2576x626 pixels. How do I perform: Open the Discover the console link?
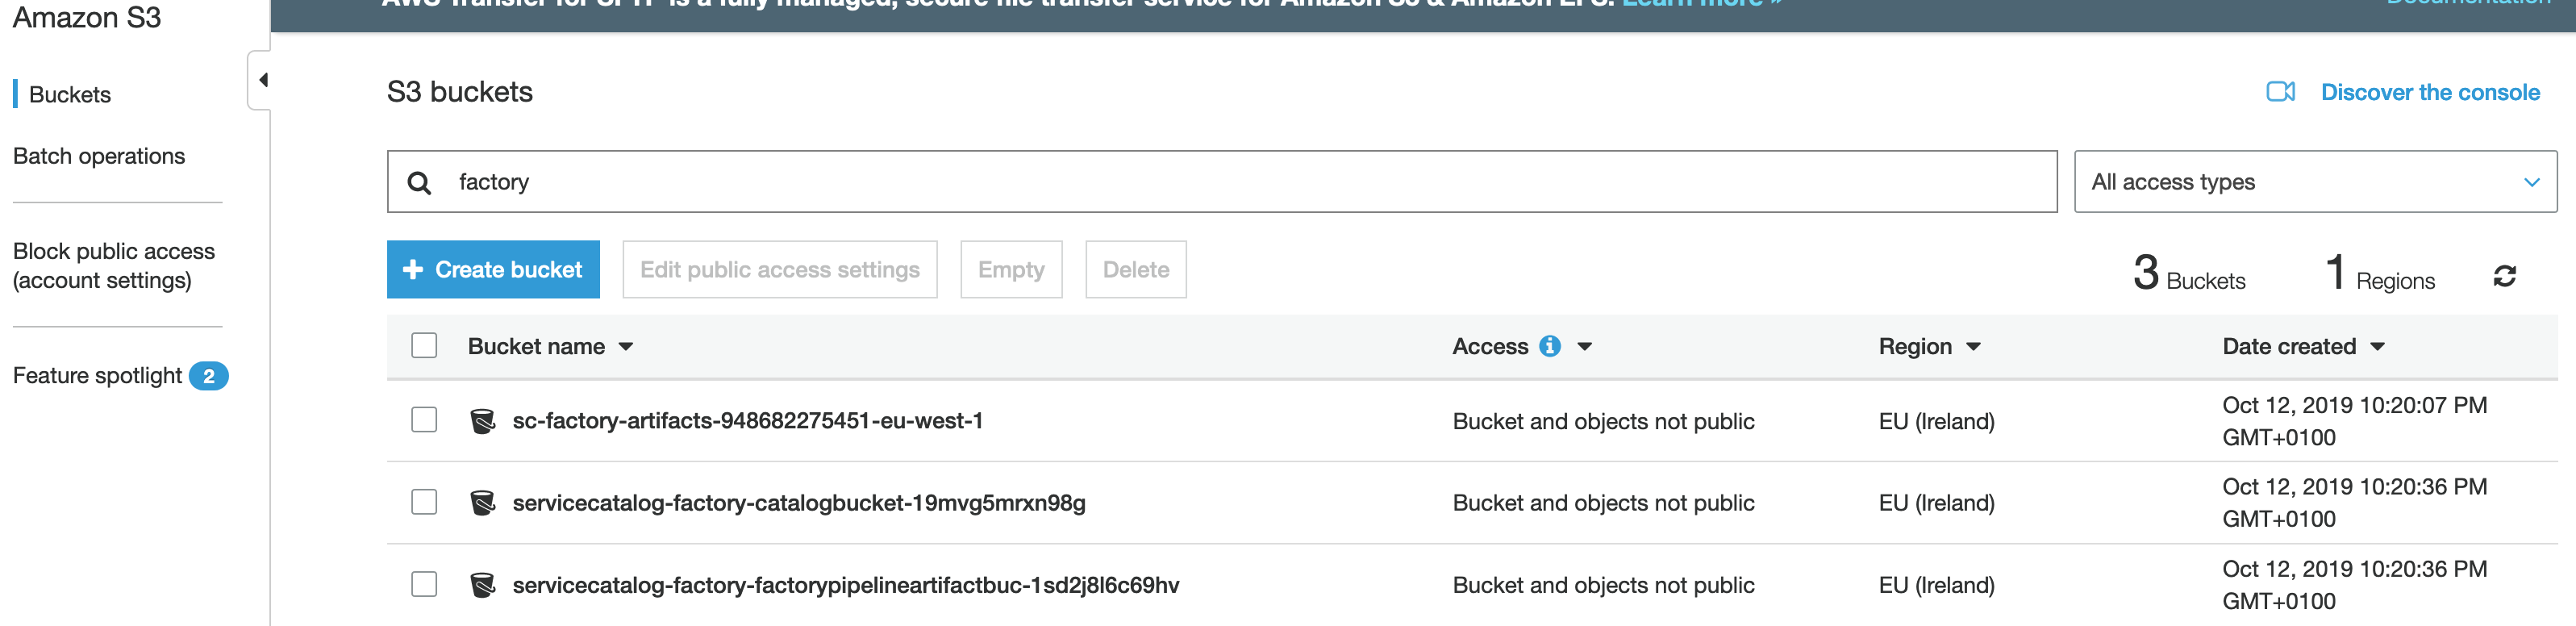pos(2430,92)
